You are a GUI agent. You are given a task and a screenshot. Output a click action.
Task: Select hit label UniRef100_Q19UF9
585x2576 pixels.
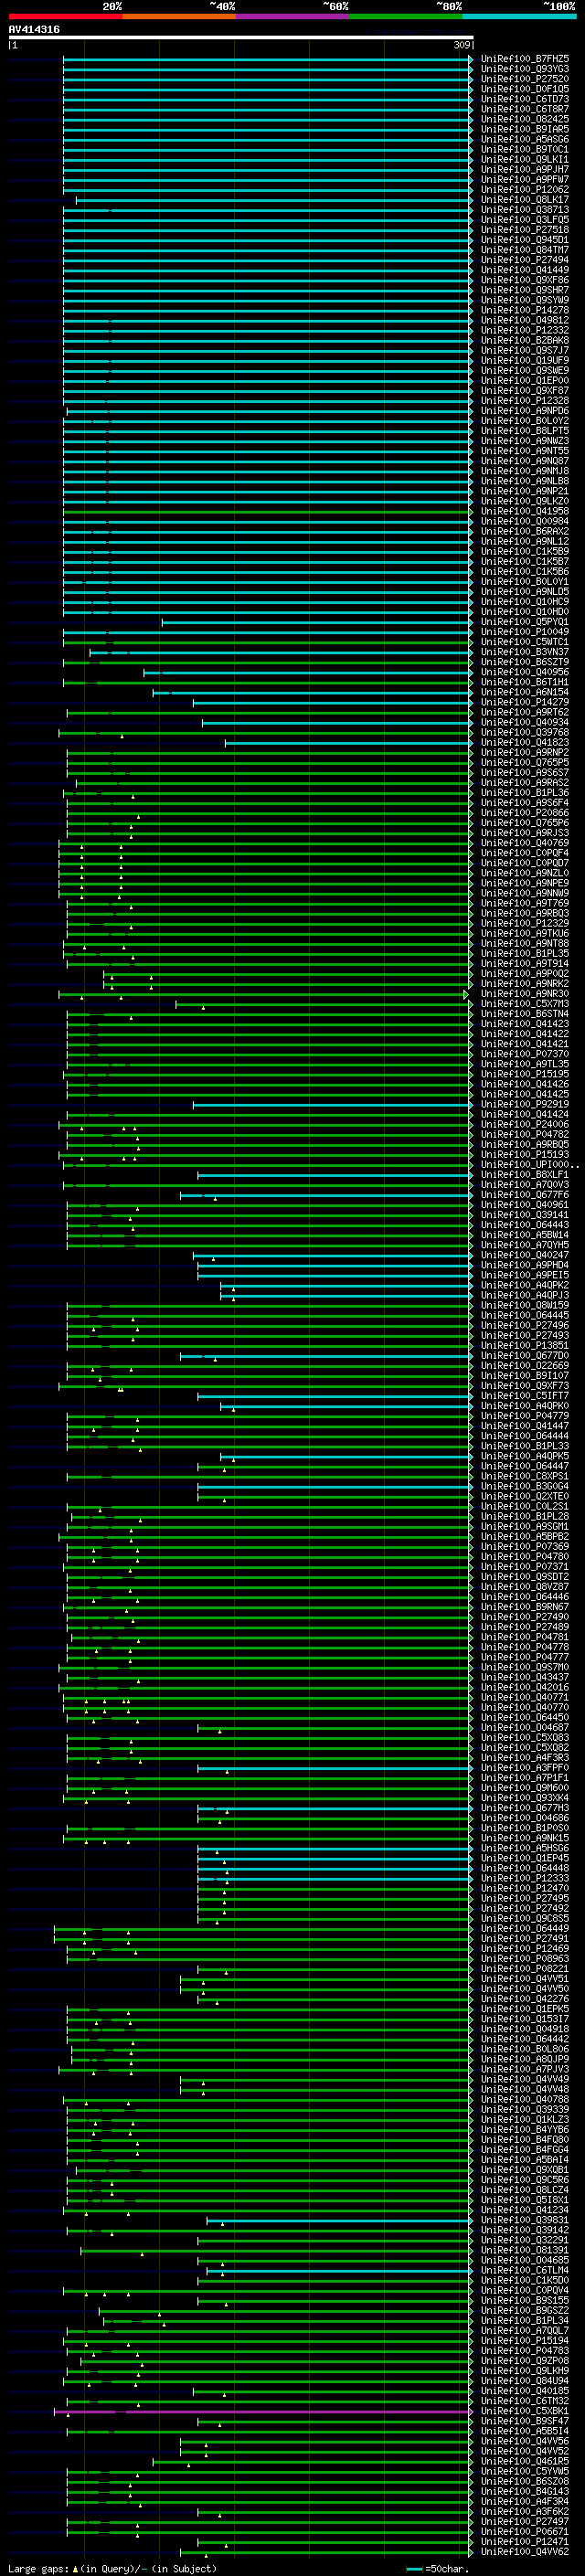click(525, 360)
